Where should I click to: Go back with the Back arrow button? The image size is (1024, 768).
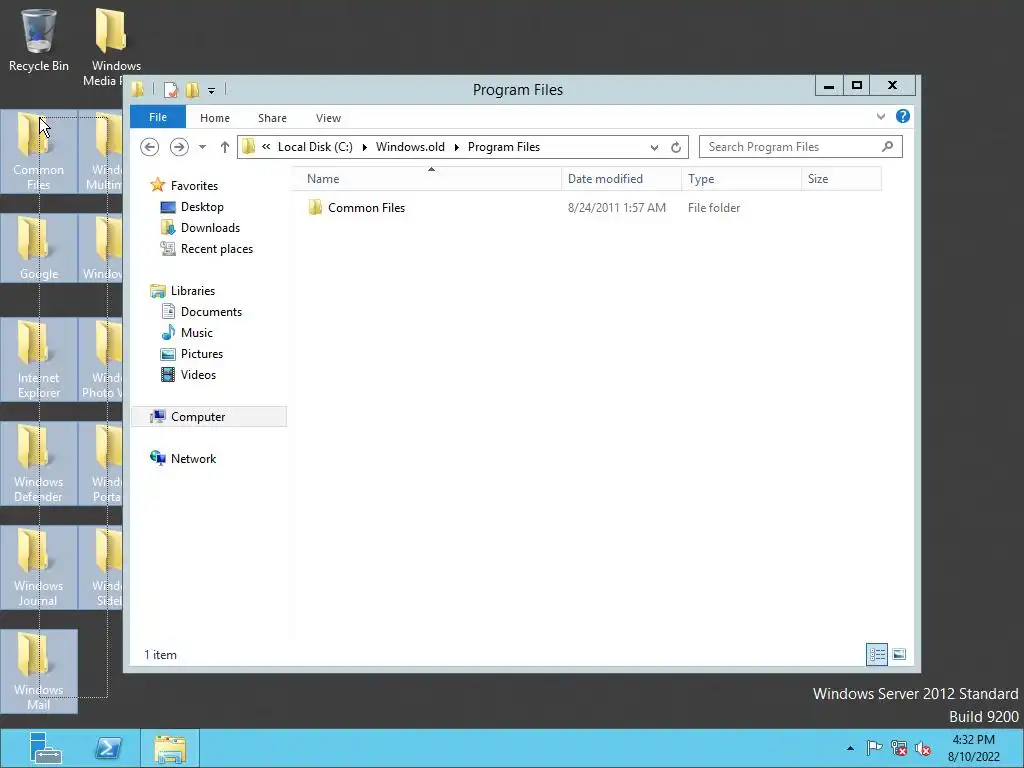pos(150,147)
